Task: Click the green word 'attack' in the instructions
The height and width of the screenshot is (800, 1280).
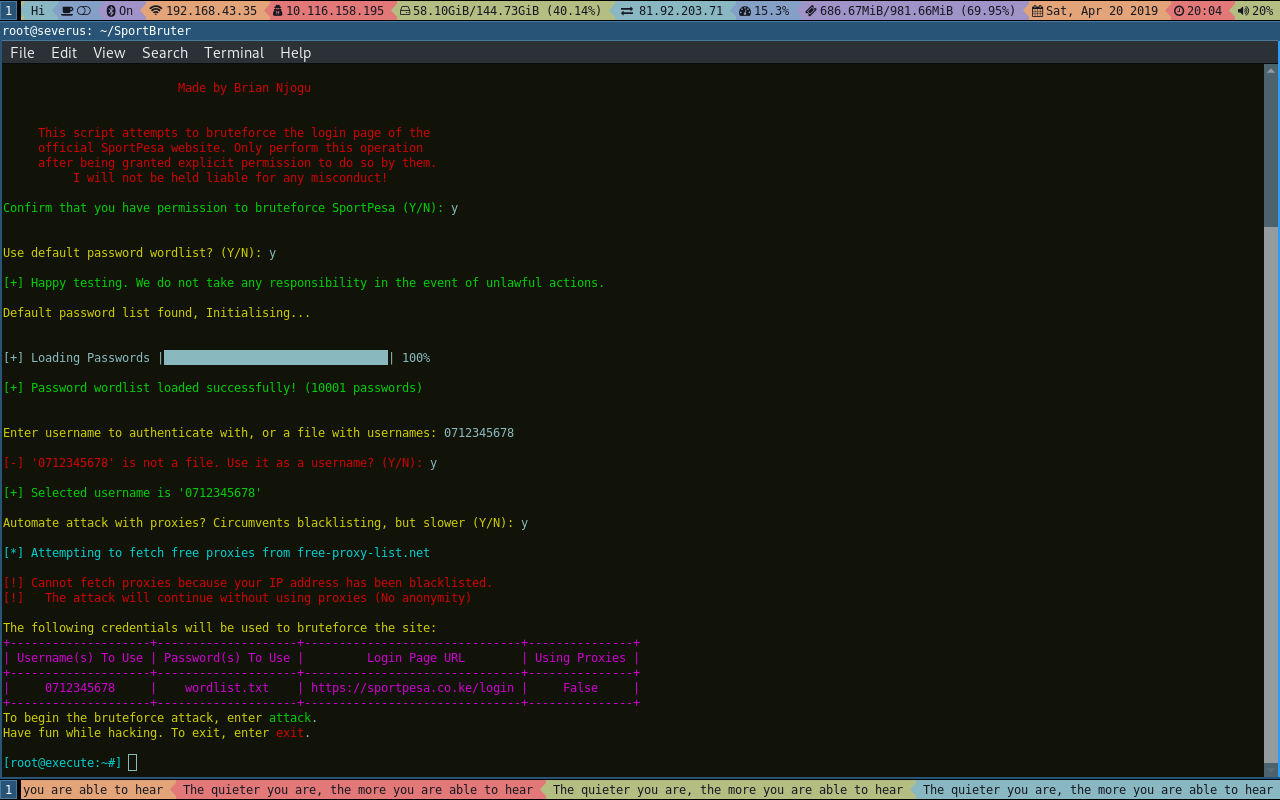Action: pyautogui.click(x=290, y=718)
